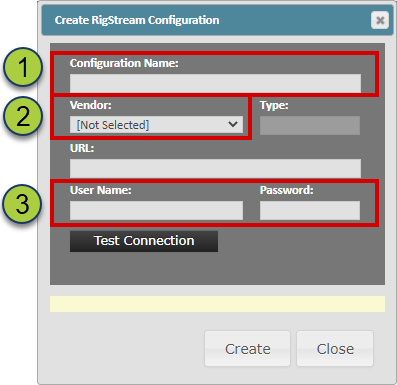Close dialog with the X icon
The height and width of the screenshot is (385, 397).
pos(380,20)
